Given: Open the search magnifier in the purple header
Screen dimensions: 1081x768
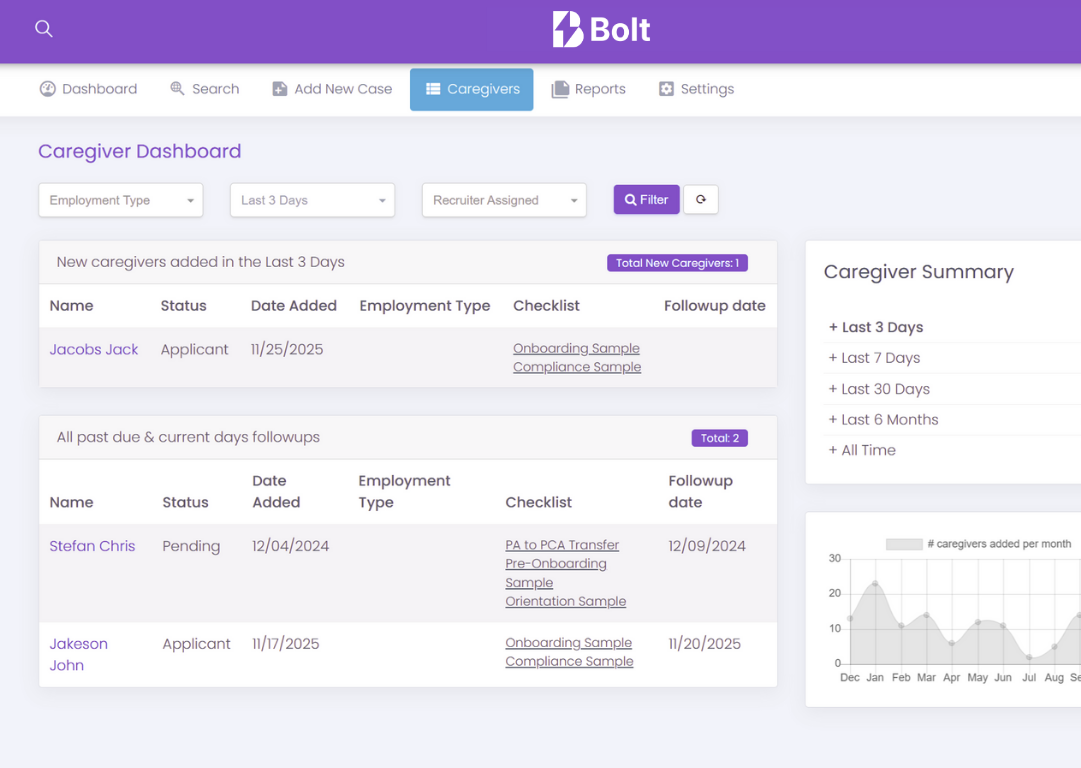Looking at the screenshot, I should (43, 29).
